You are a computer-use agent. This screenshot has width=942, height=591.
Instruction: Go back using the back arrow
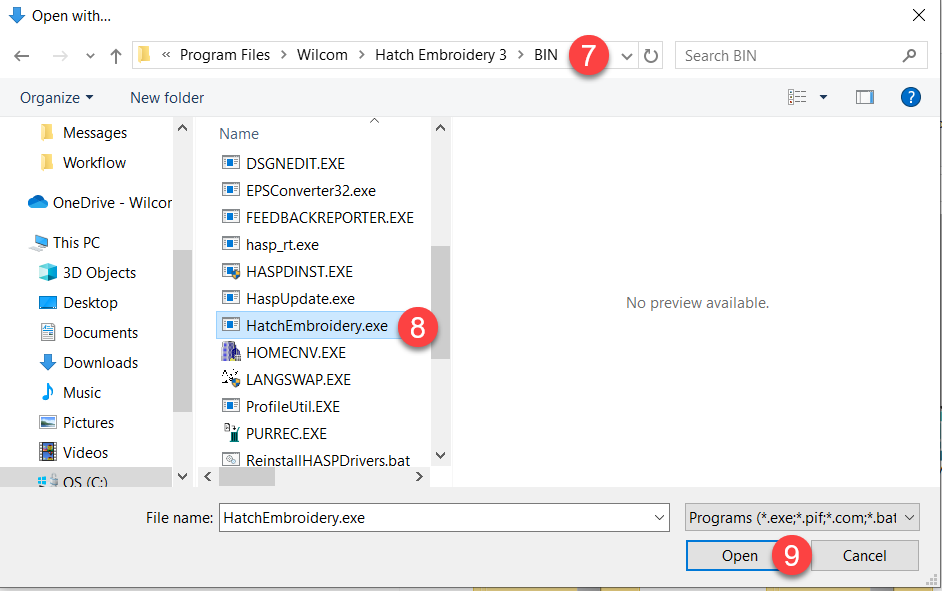(x=22, y=56)
